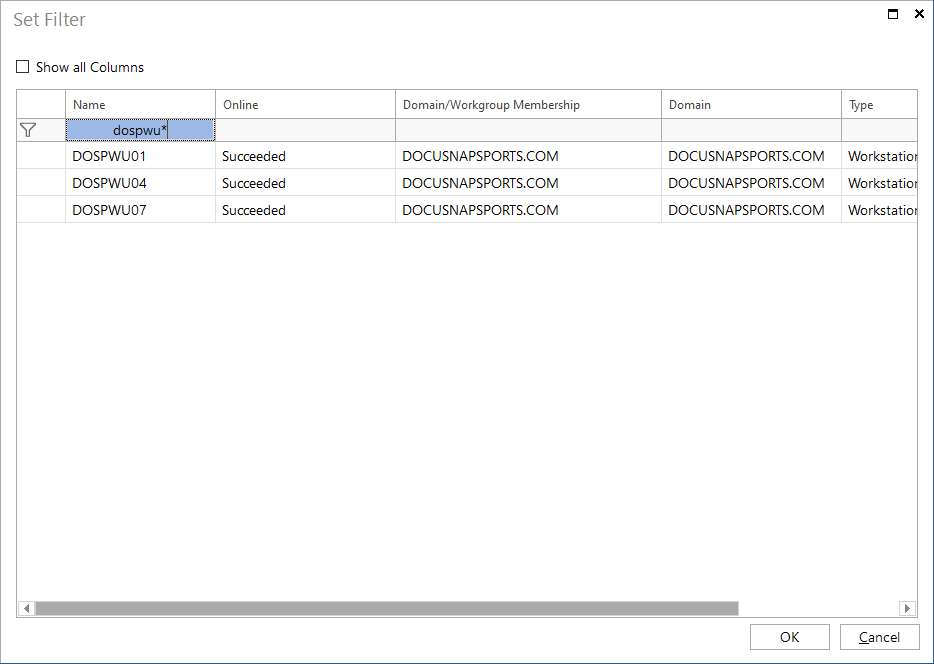Click the row selector of DOSPWU01
This screenshot has height=664, width=934.
click(41, 156)
